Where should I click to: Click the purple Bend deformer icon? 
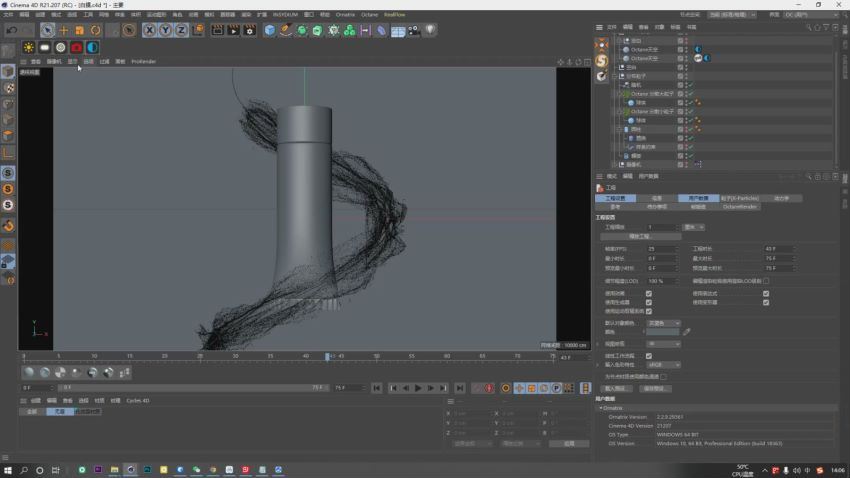tap(382, 30)
